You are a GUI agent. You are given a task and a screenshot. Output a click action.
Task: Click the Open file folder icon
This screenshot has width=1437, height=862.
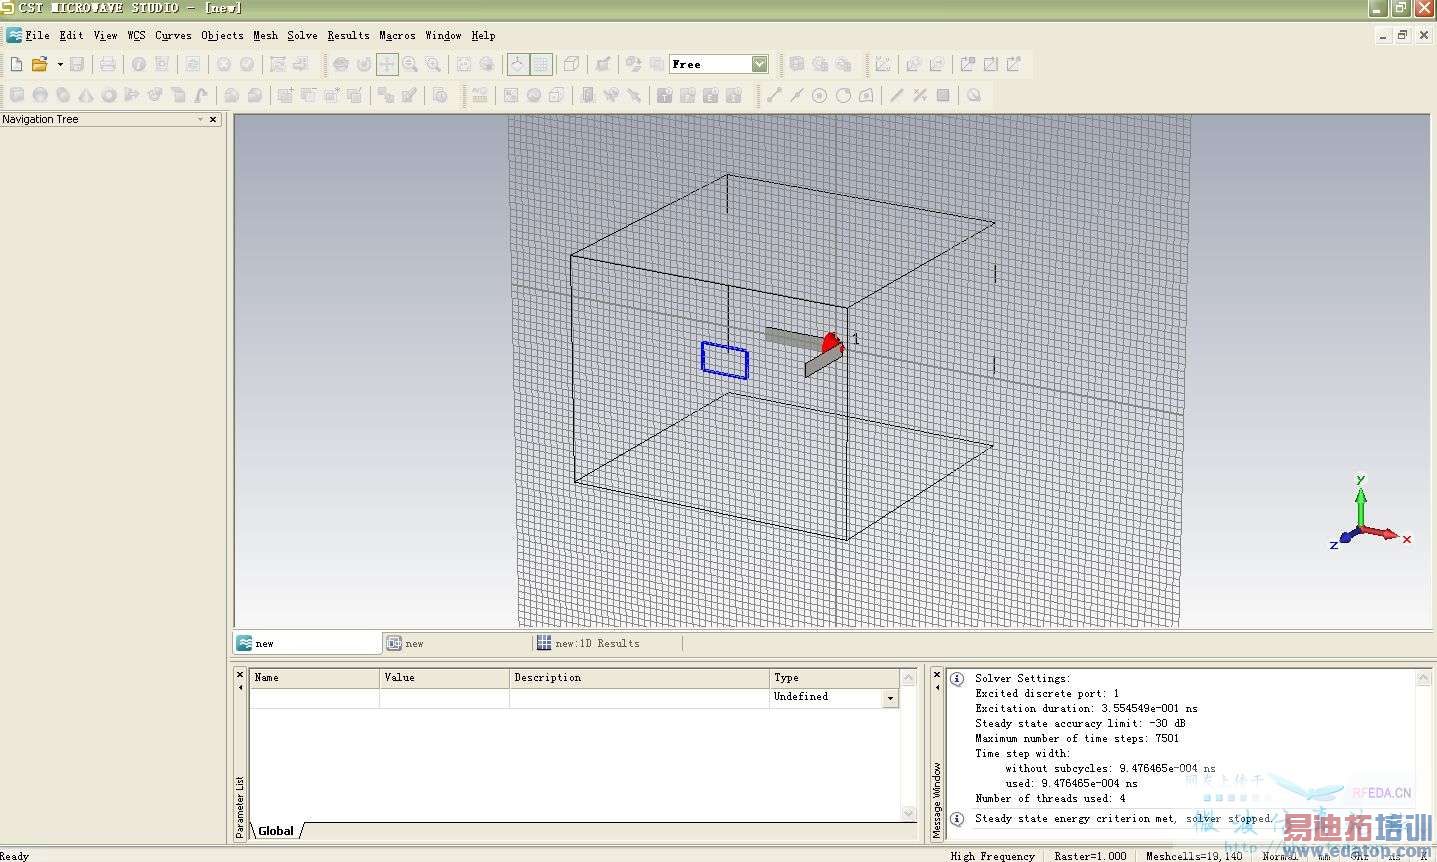point(39,64)
